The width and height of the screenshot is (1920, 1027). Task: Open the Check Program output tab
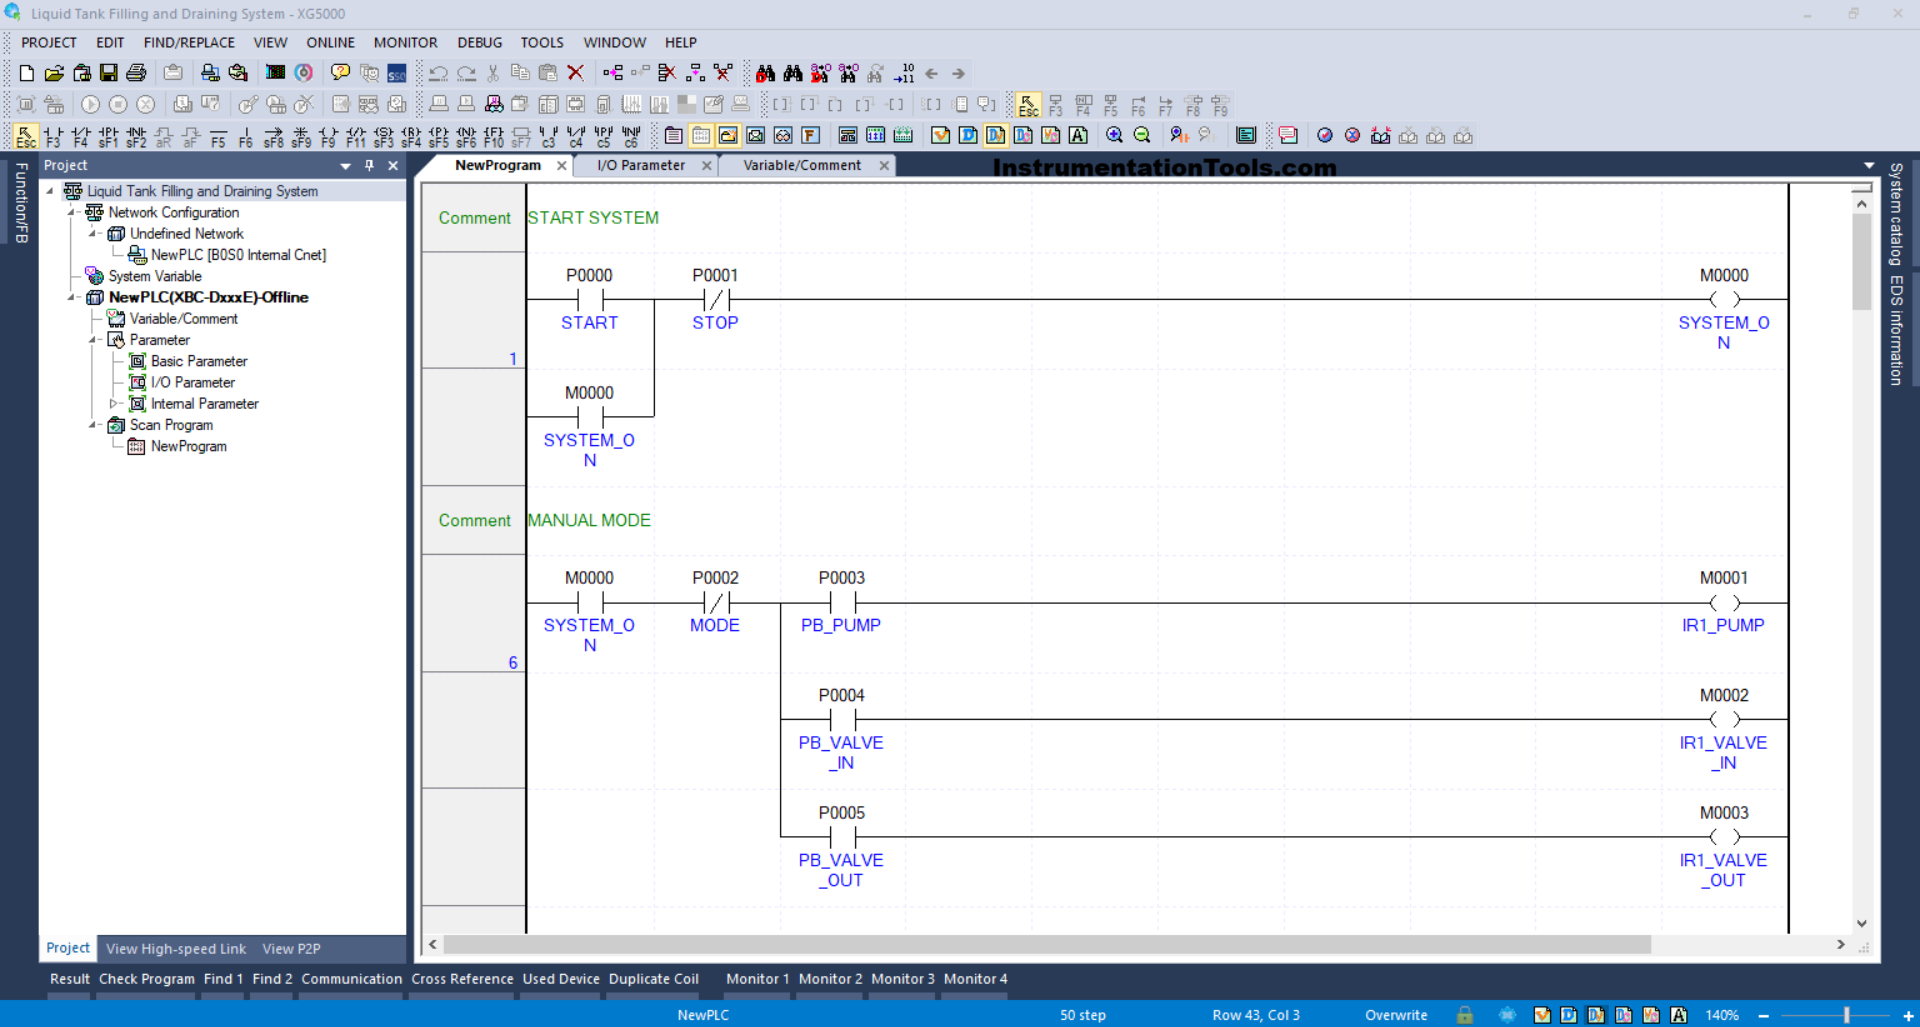146,979
